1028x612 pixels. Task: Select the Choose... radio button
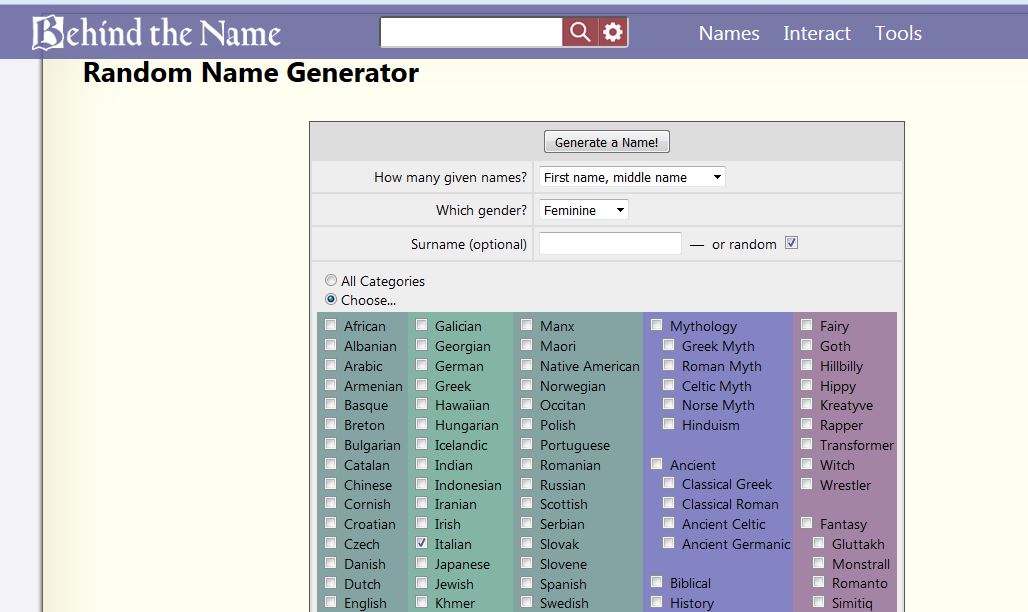click(x=331, y=299)
